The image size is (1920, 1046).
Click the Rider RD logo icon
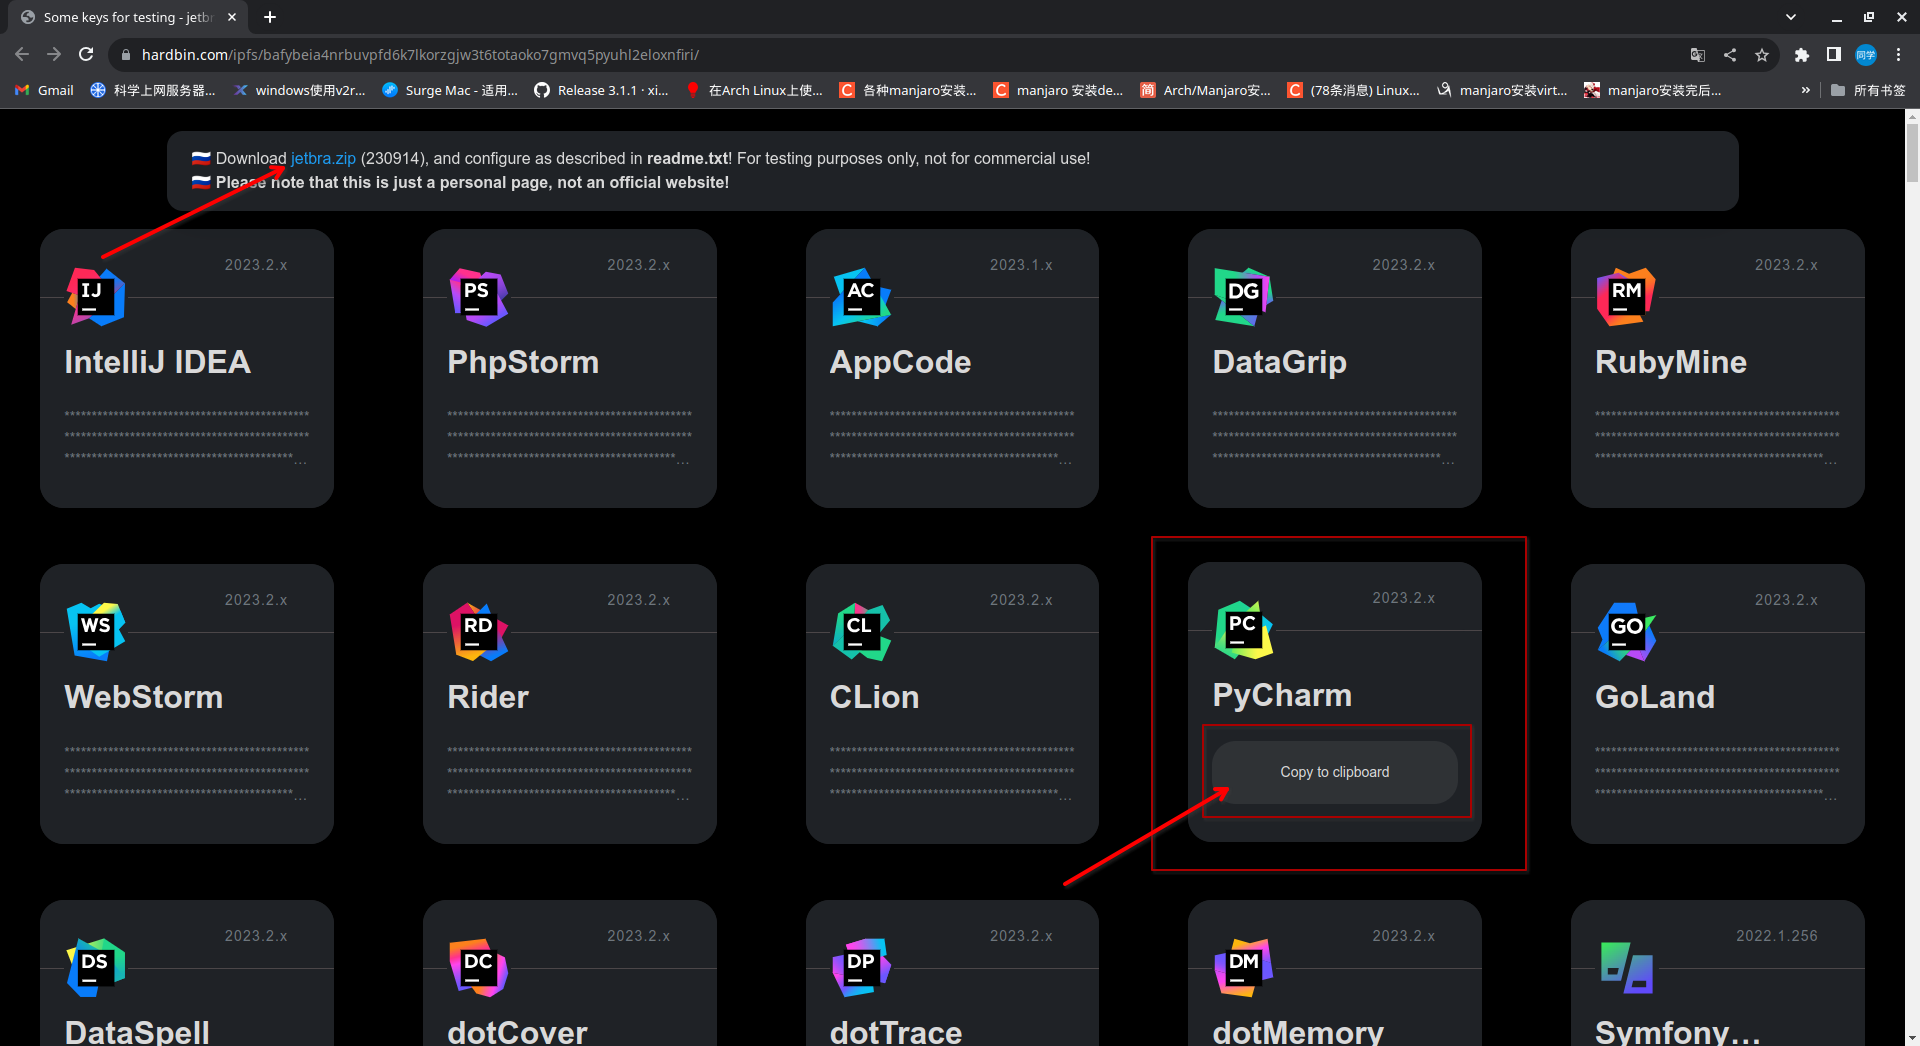(x=479, y=632)
